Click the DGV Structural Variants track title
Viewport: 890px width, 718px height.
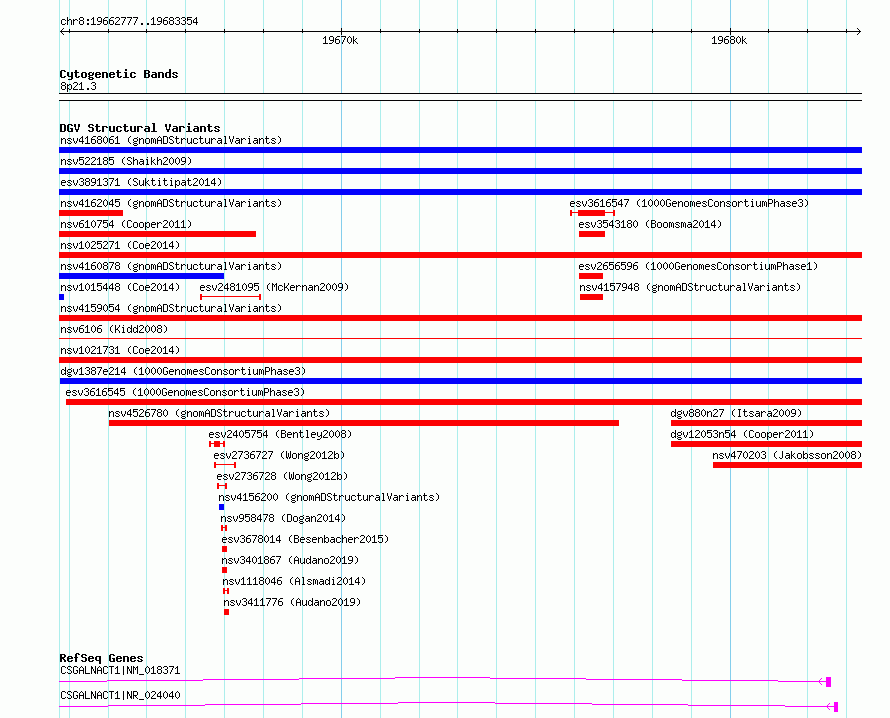140,128
